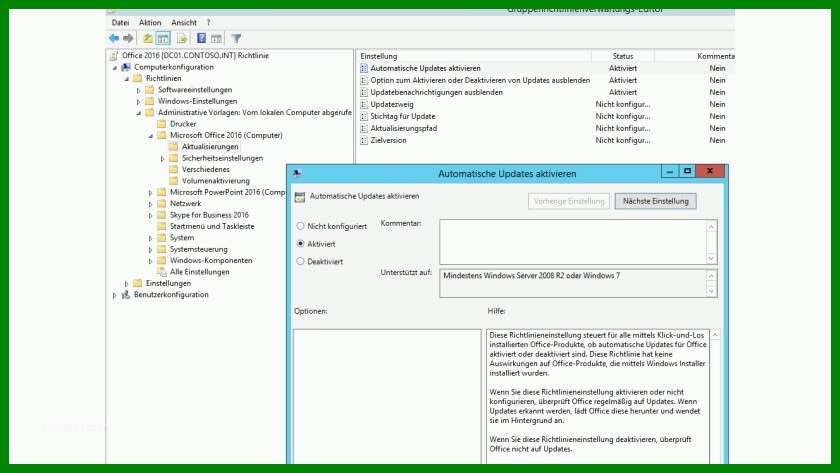Click the Alle Einstellungen icon
Viewport: 840px width, 473px height.
tap(161, 272)
